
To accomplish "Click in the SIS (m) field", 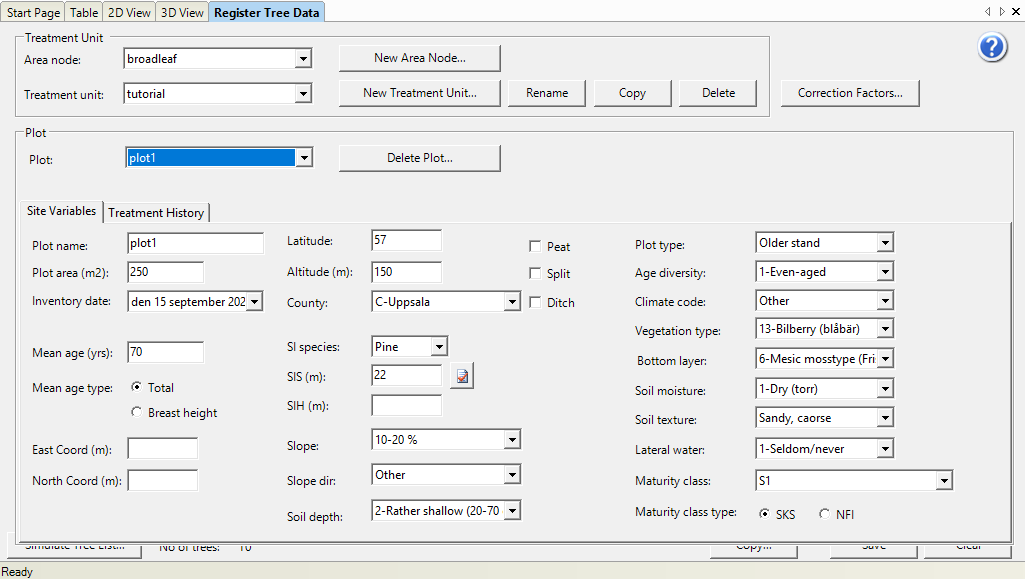I will tap(406, 375).
